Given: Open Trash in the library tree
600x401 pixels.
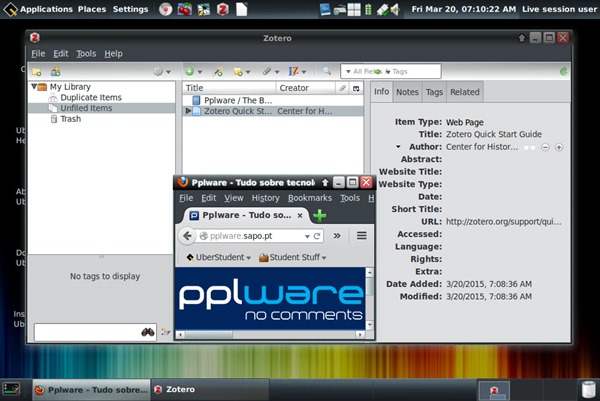Looking at the screenshot, I should [x=70, y=119].
